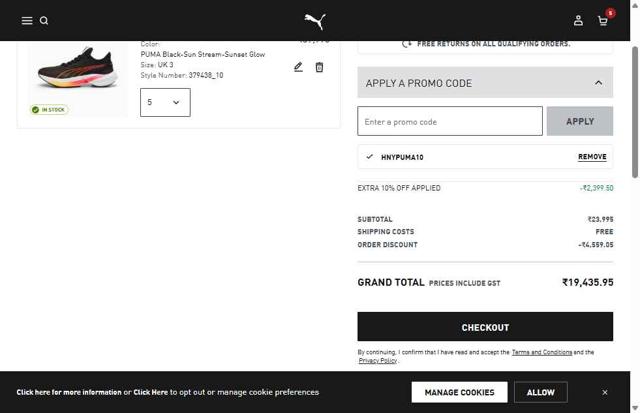The image size is (640, 413).
Task: Open the user account icon
Action: click(x=578, y=20)
